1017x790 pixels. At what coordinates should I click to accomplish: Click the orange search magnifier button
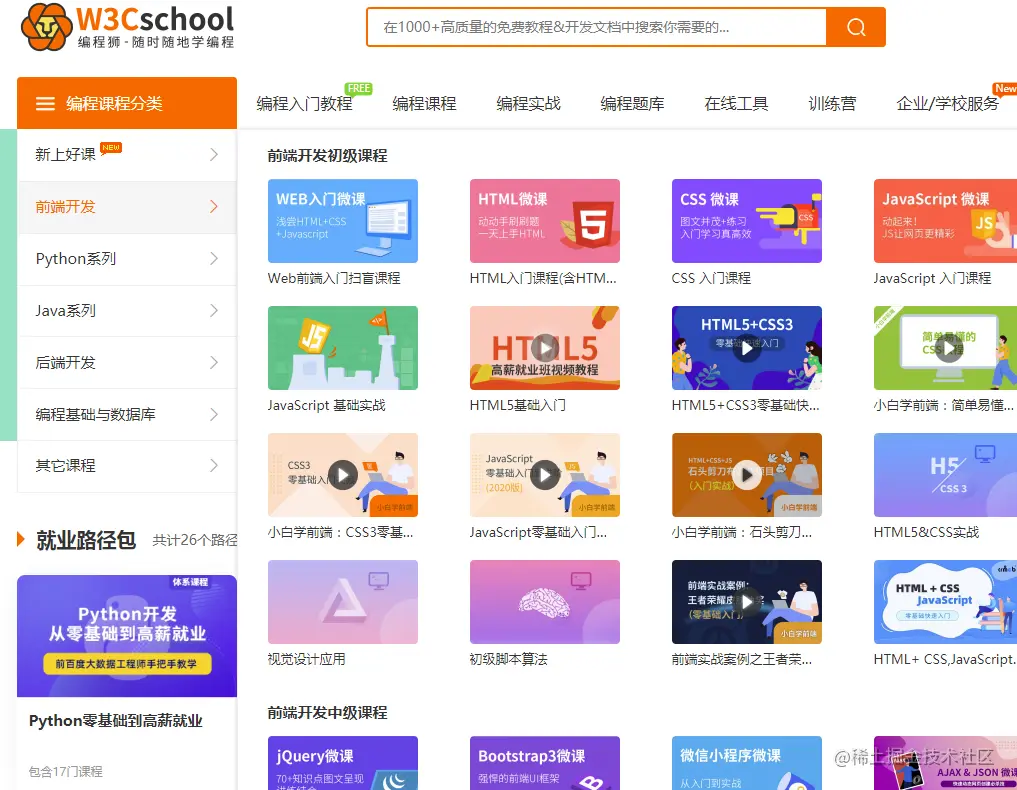[855, 27]
